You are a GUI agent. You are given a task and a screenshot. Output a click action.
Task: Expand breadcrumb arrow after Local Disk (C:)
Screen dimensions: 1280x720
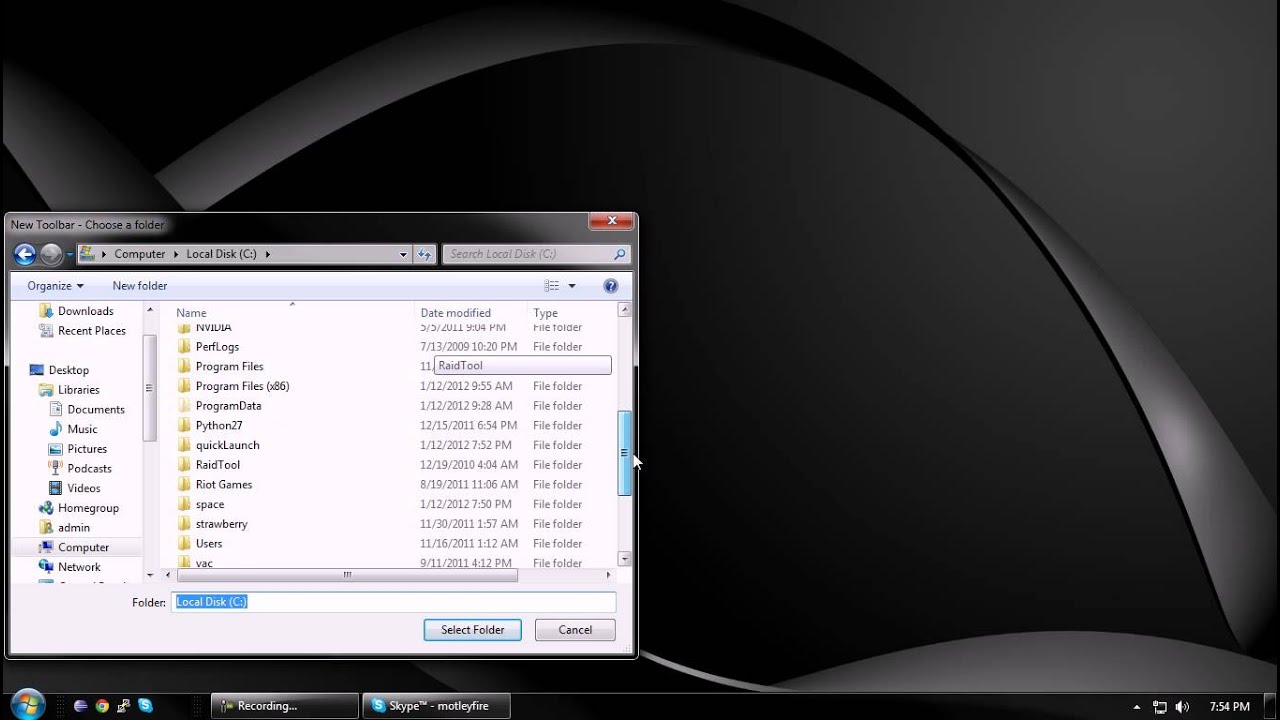(268, 254)
